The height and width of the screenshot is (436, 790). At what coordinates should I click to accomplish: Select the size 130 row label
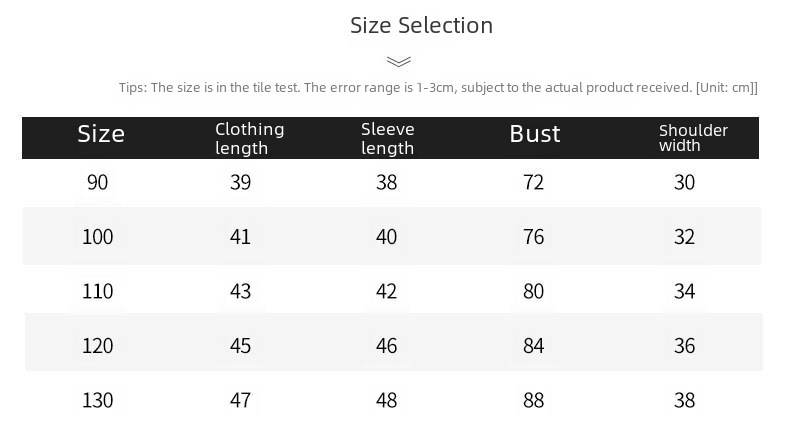tap(98, 400)
